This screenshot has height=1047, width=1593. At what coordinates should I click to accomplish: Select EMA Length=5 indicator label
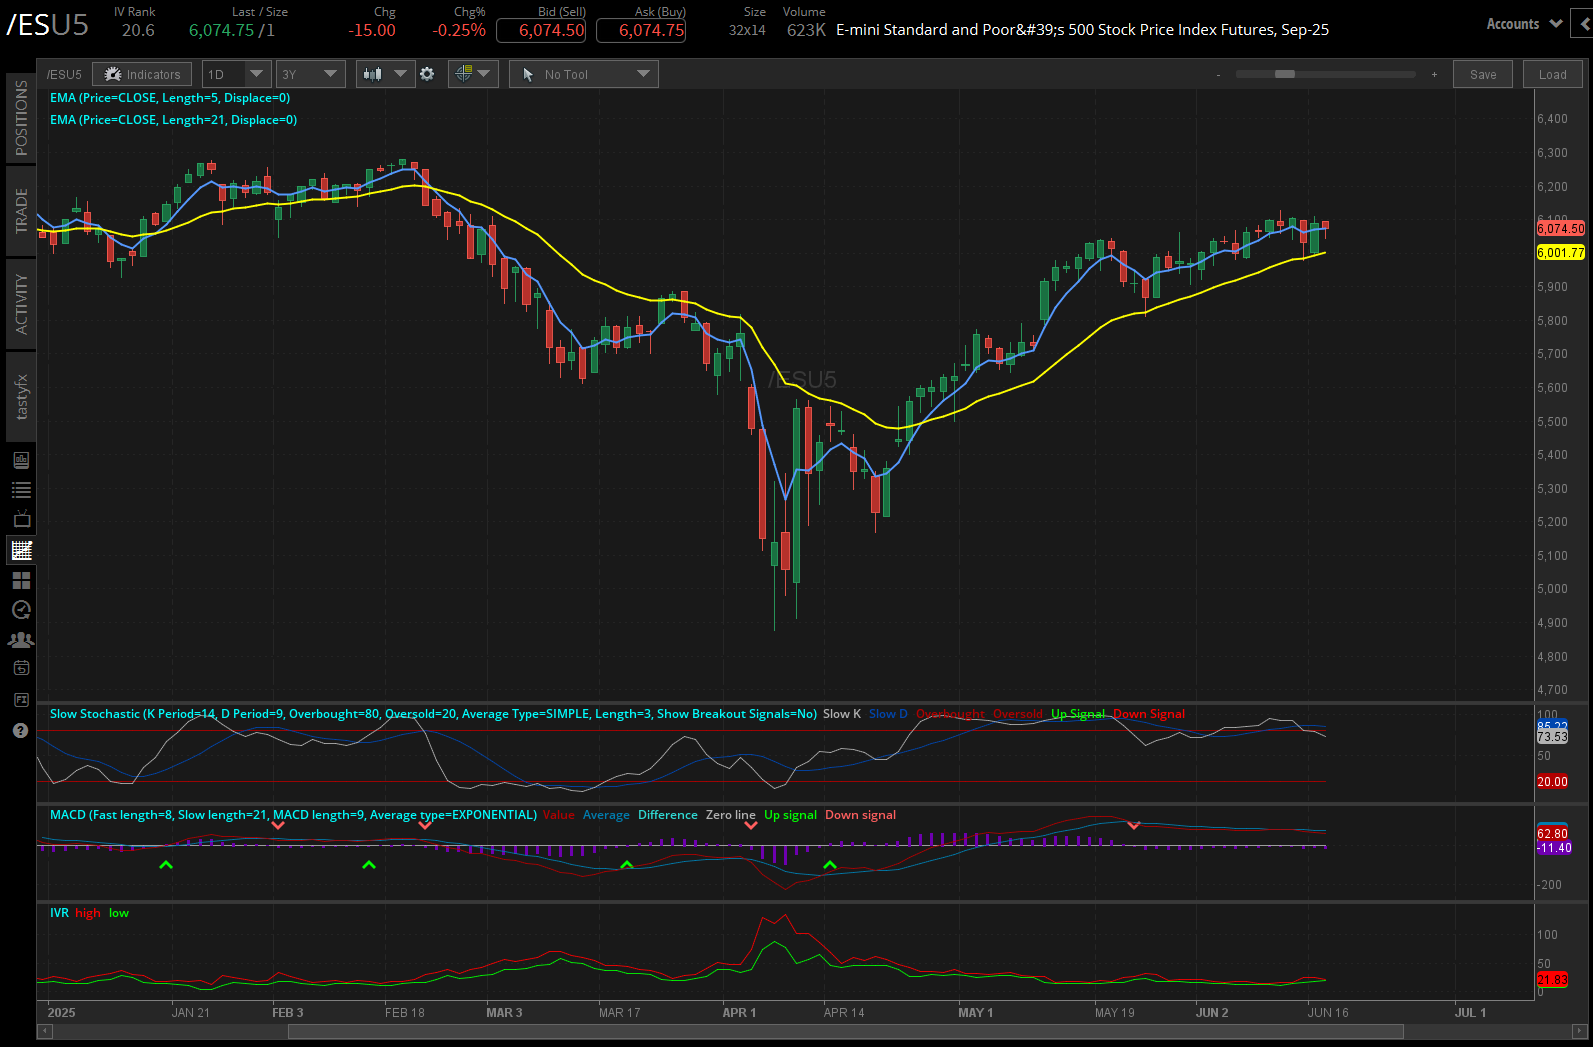170,98
